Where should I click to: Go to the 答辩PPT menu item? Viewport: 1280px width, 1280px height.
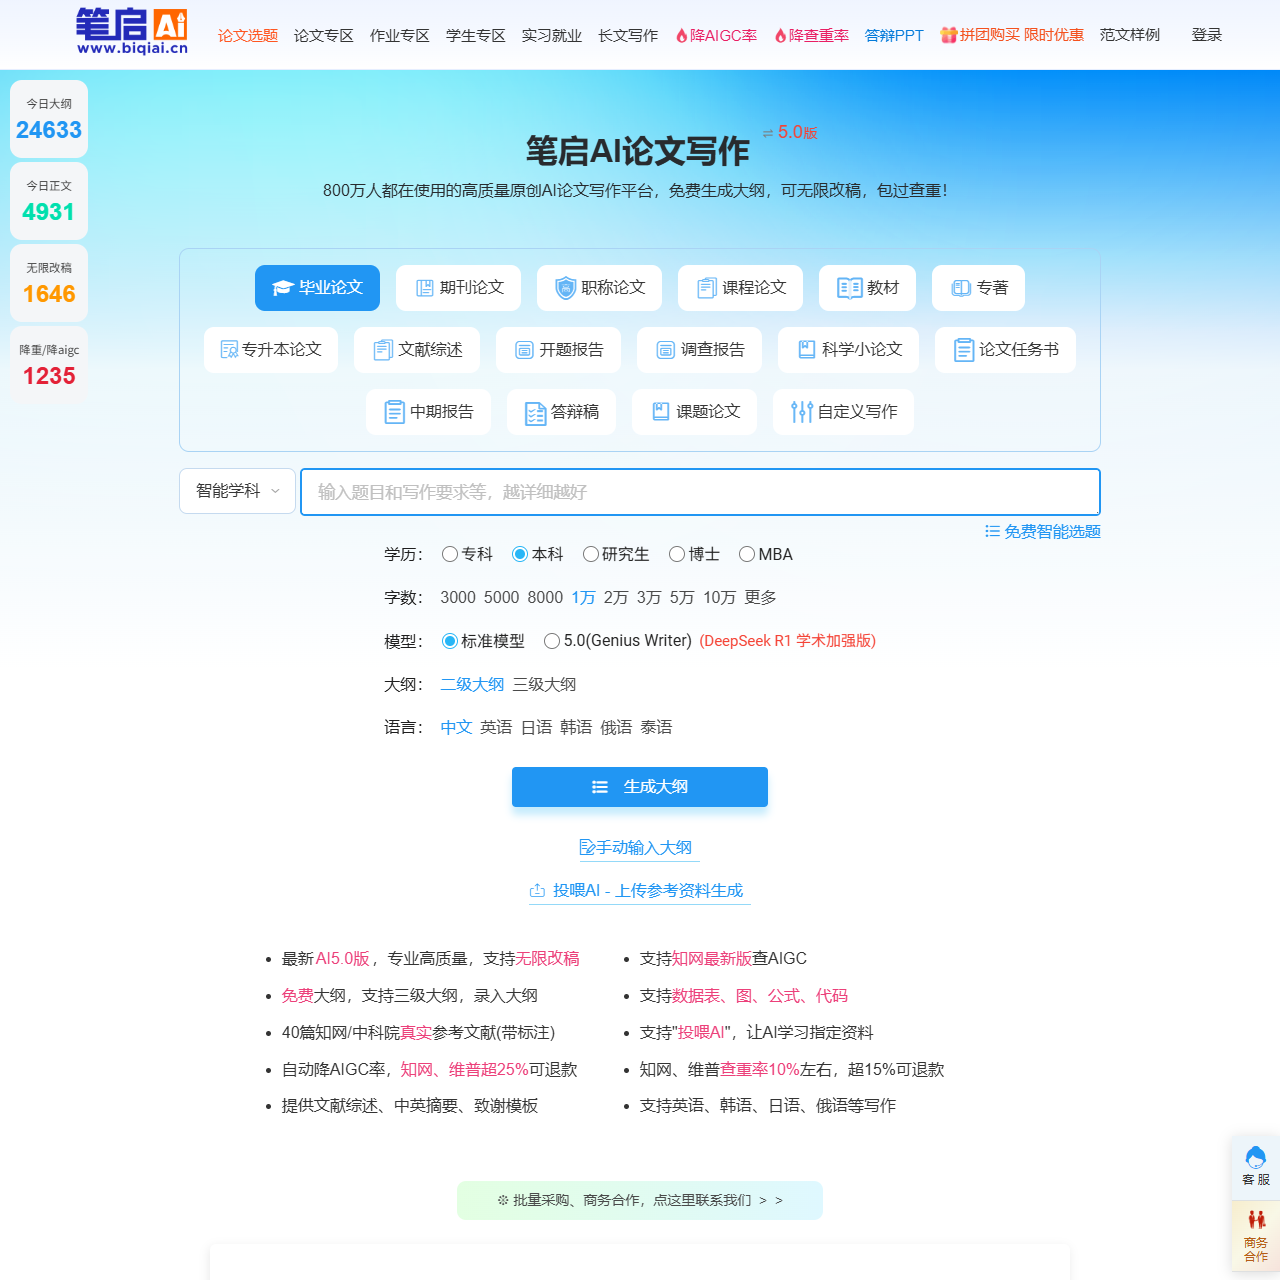coord(894,36)
